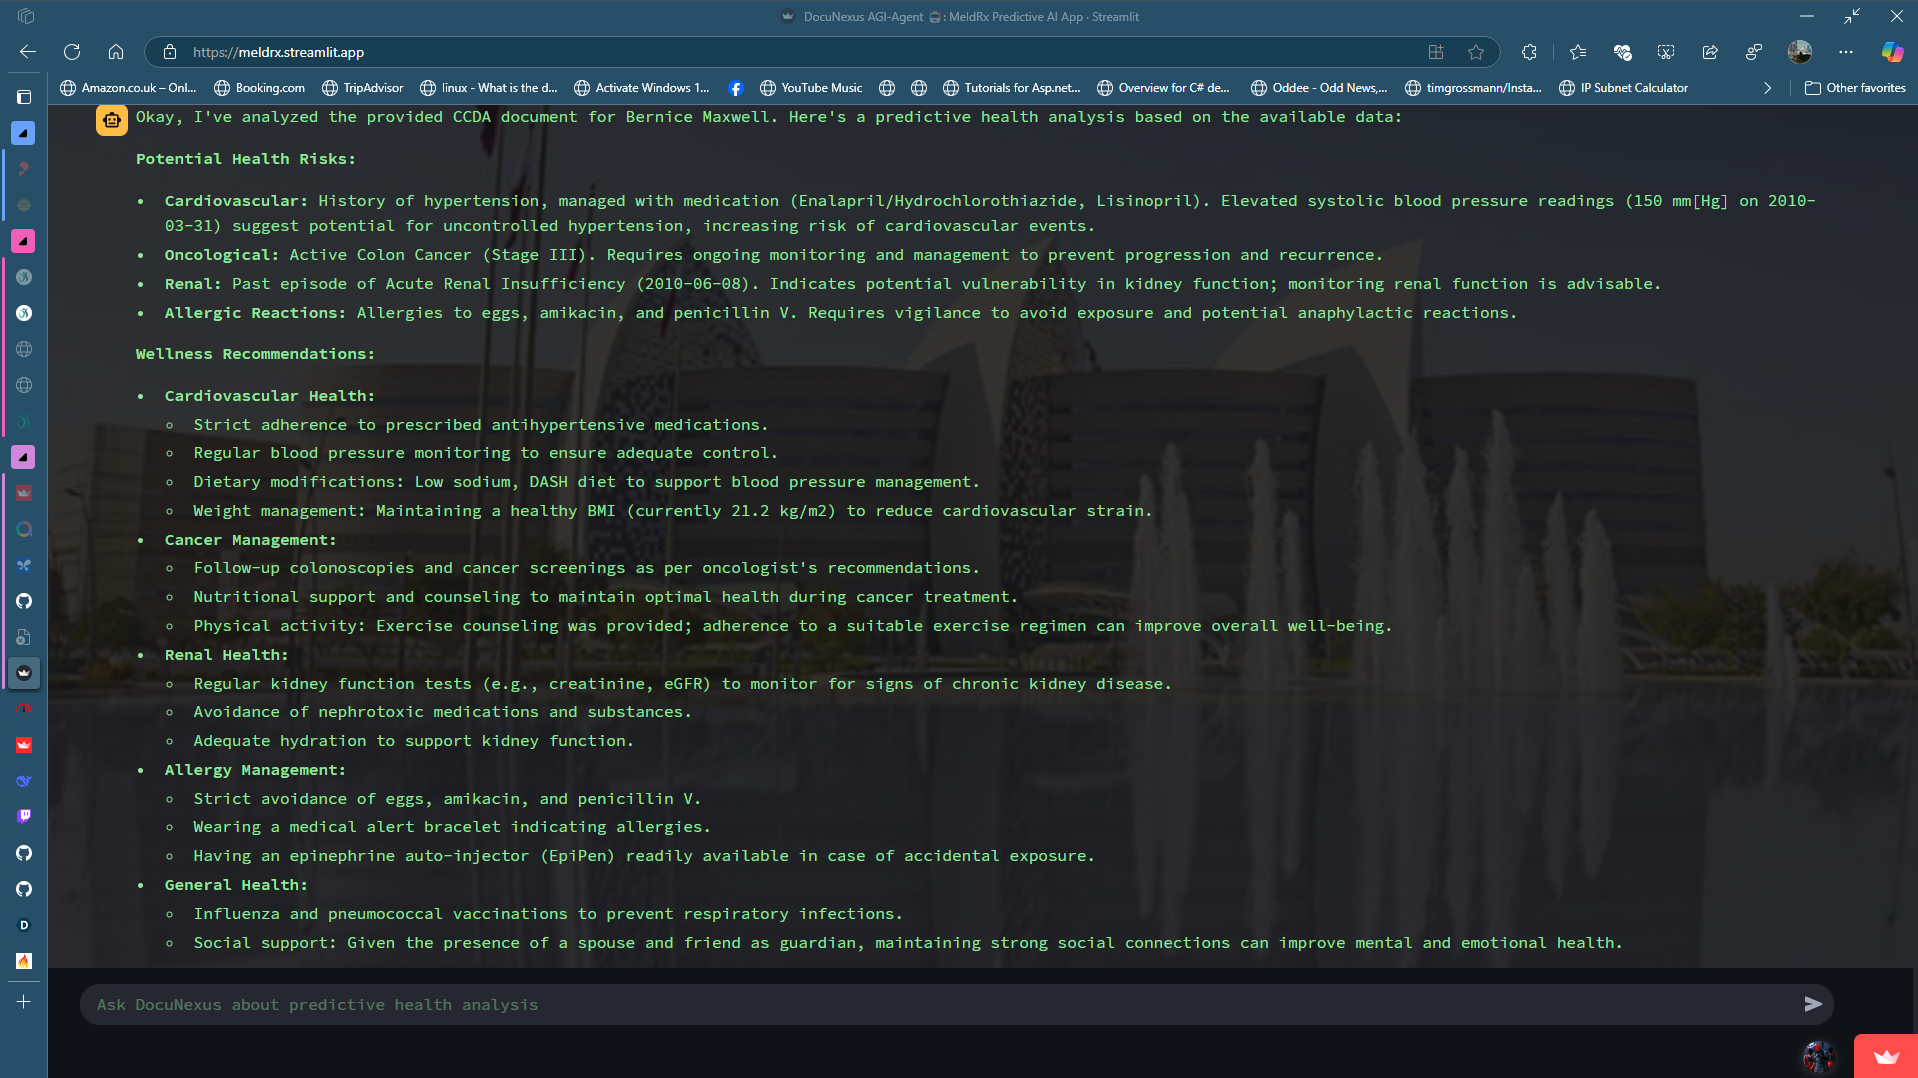Image resolution: width=1918 pixels, height=1078 pixels.
Task: Start a screenshot with the scissors icon
Action: point(1666,52)
